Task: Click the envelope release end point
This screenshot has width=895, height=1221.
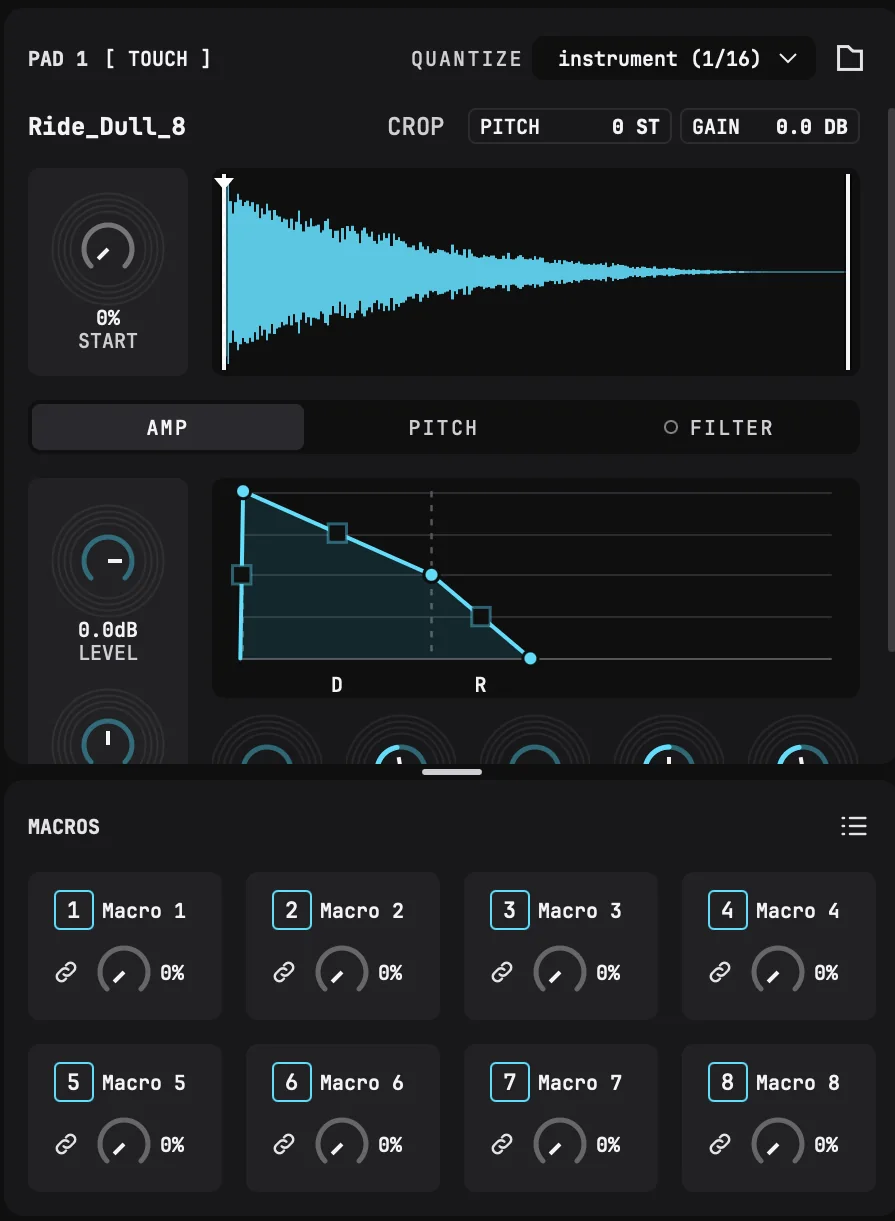Action: click(530, 658)
